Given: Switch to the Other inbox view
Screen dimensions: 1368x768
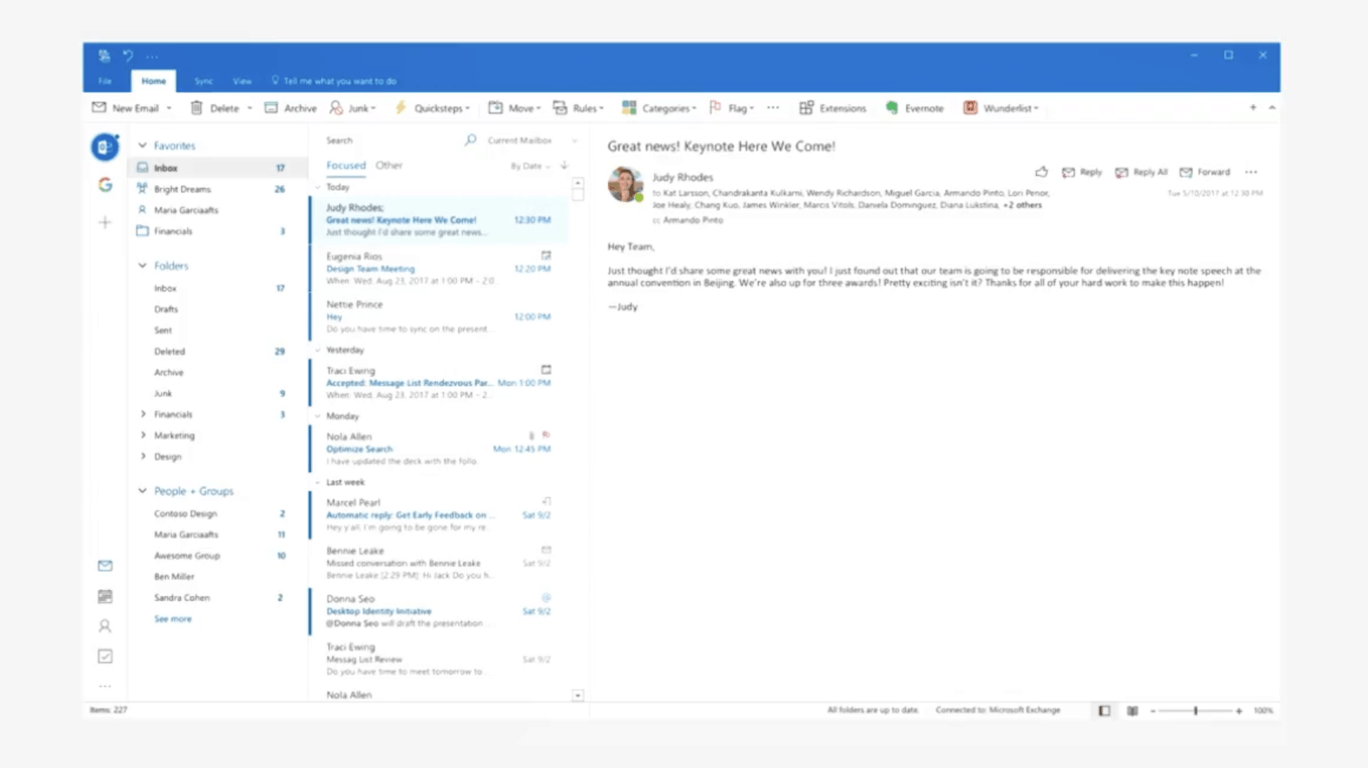Looking at the screenshot, I should click(389, 166).
